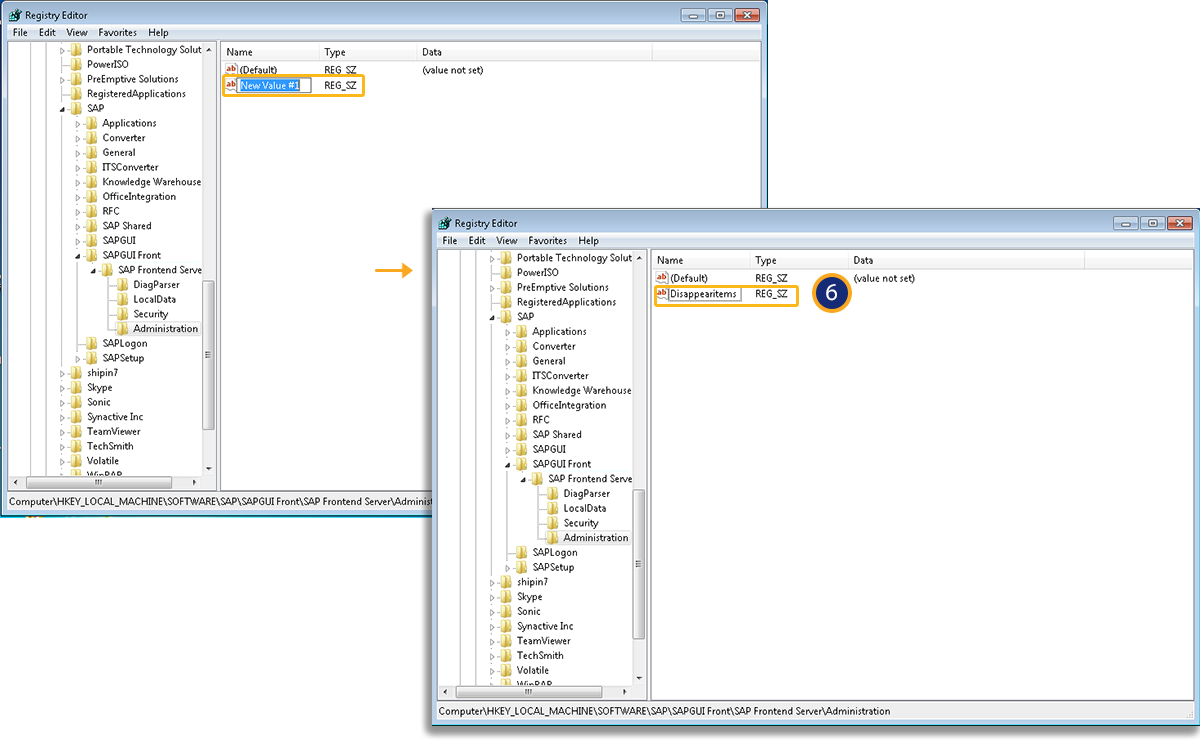Click the Disappearitems string value icon

661,294
